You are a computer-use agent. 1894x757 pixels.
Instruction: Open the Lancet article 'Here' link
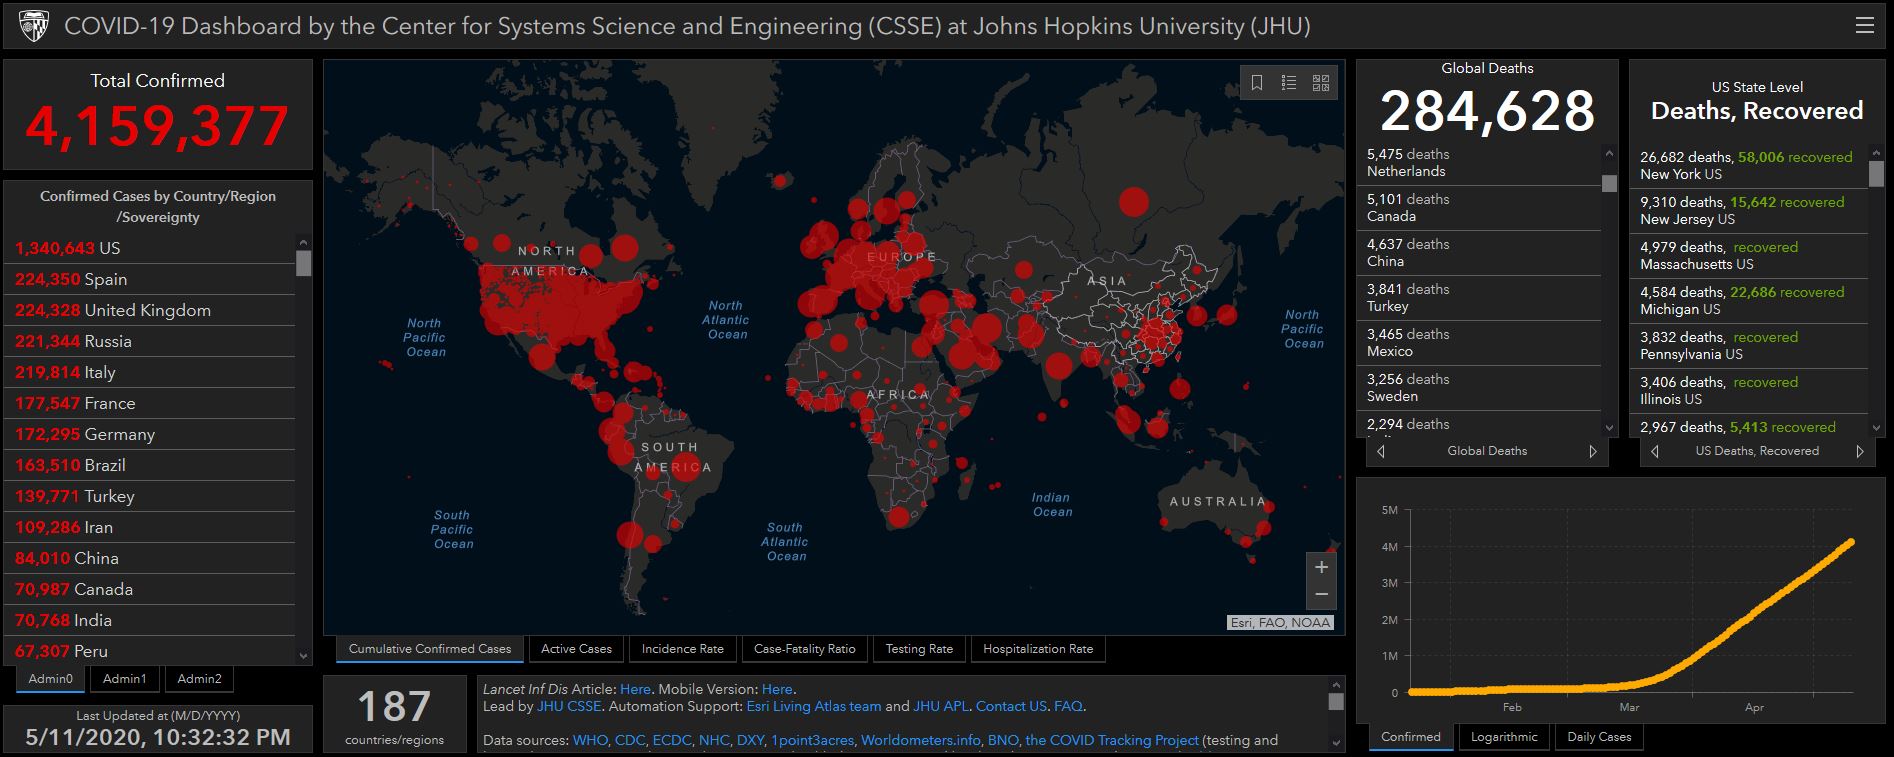tap(635, 689)
